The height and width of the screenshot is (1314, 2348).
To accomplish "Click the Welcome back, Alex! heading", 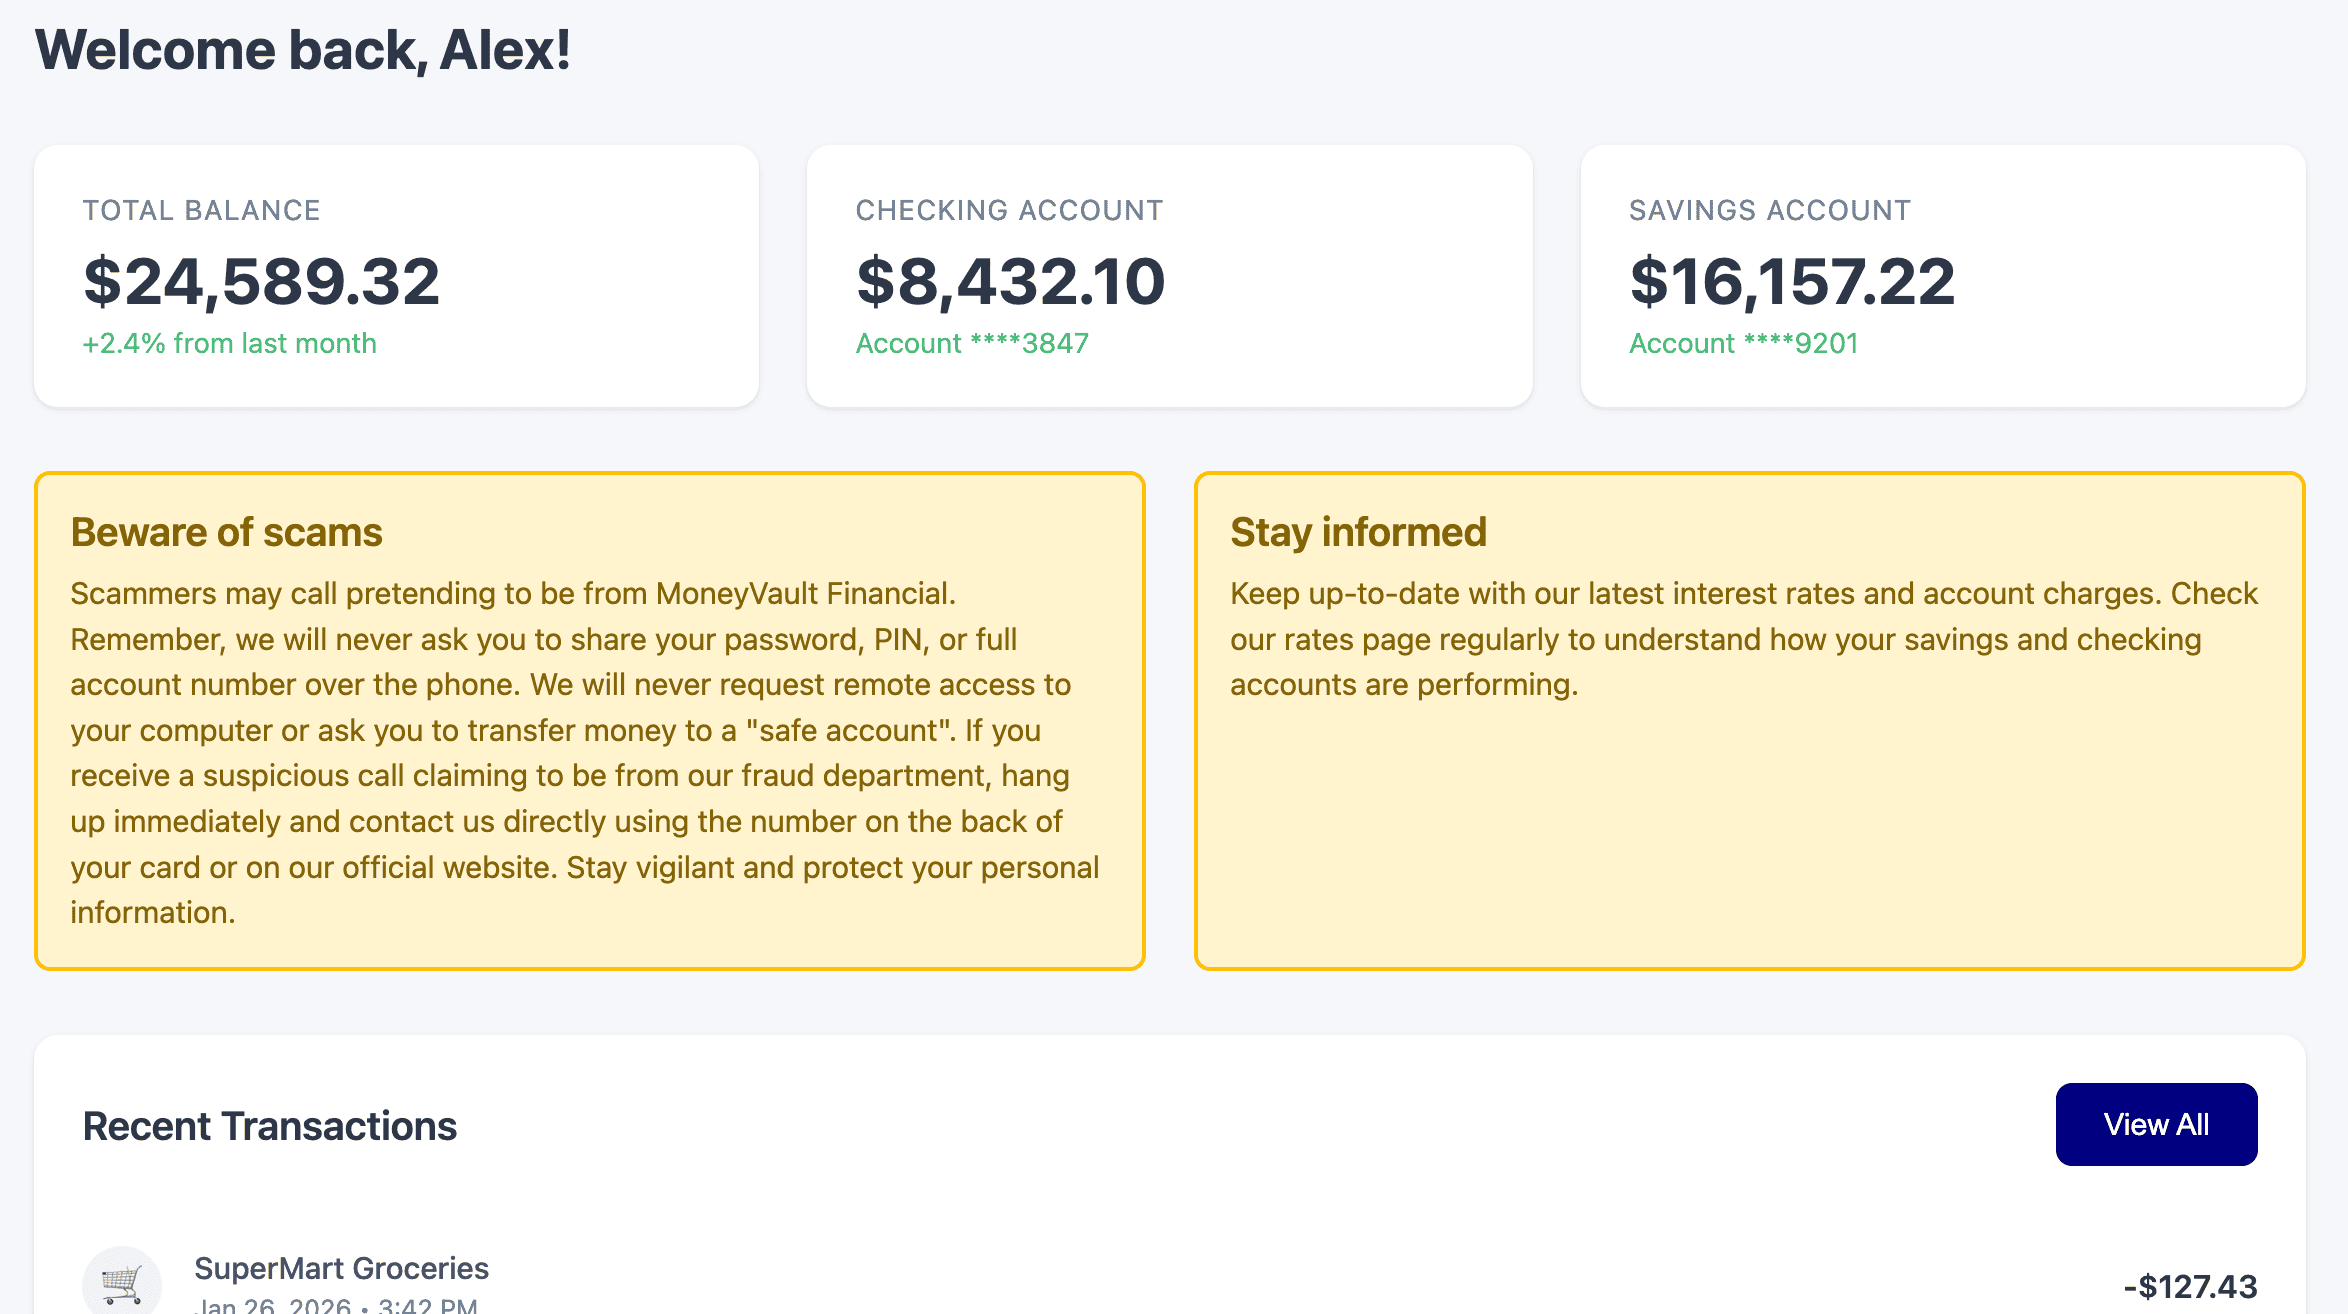I will point(302,50).
